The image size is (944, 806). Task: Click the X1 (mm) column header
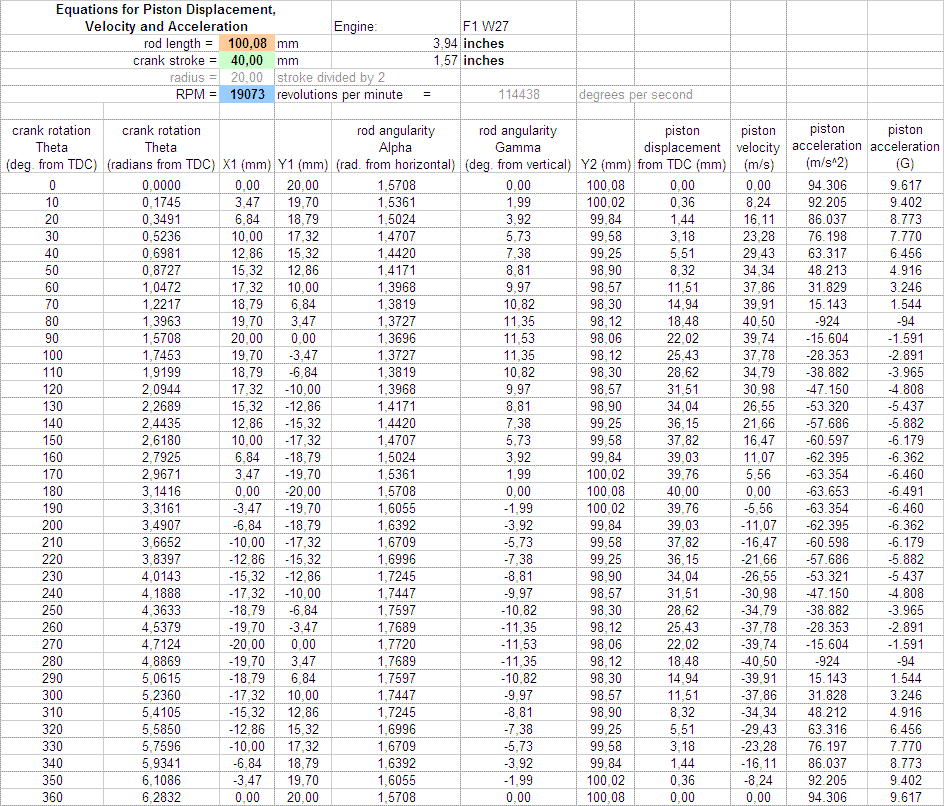(247, 164)
